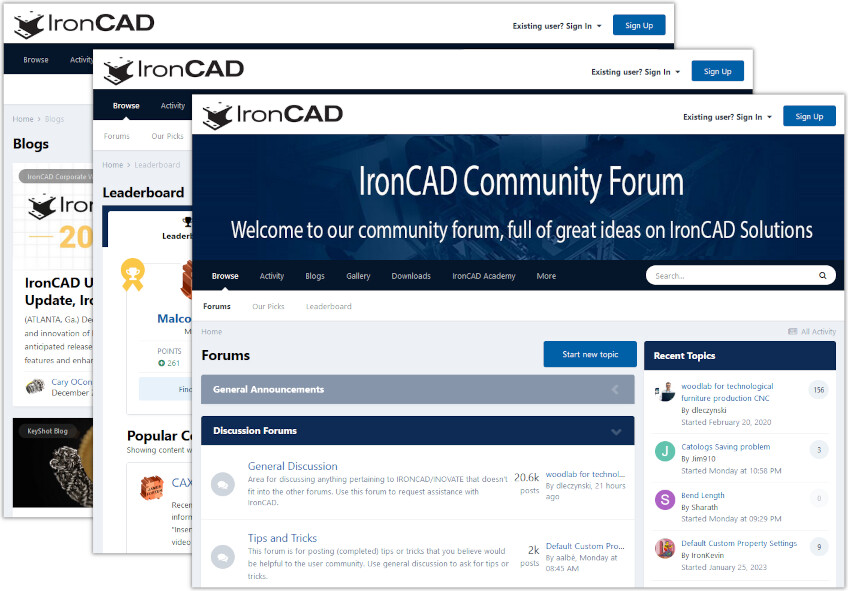This screenshot has height=591, width=848.
Task: Select the Tips and Tricks forum icon
Action: point(222,556)
